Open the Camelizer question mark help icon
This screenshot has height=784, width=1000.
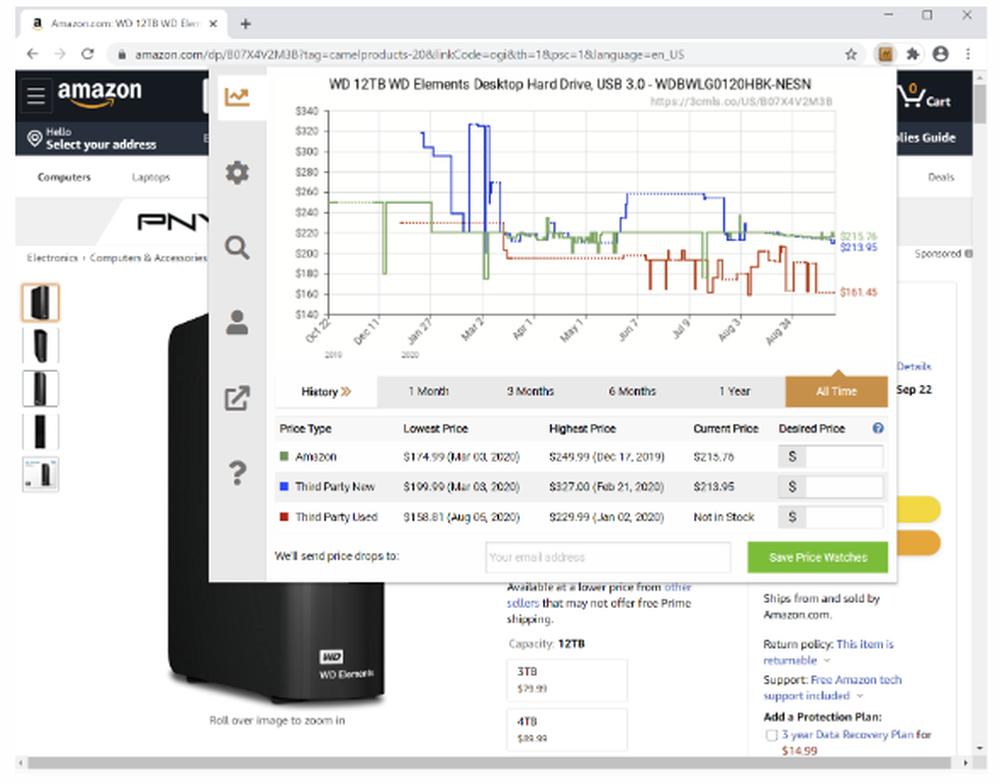click(237, 473)
